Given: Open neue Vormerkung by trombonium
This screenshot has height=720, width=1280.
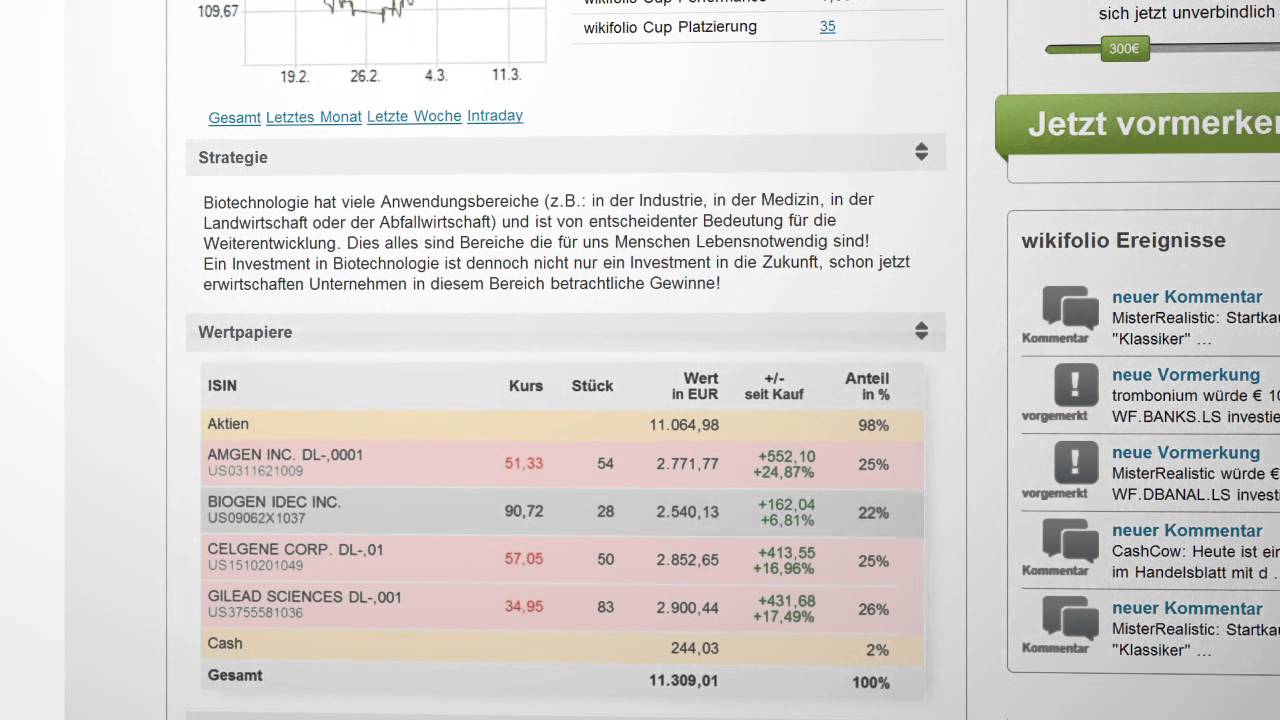Looking at the screenshot, I should coord(1186,375).
